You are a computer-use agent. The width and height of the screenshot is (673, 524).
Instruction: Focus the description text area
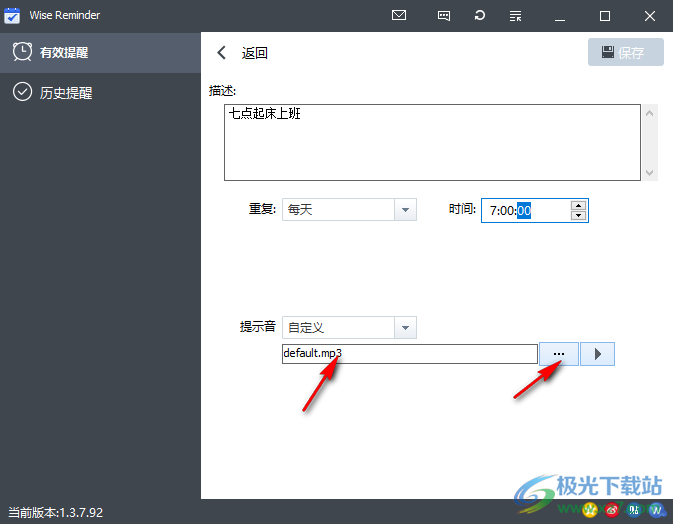[432, 142]
